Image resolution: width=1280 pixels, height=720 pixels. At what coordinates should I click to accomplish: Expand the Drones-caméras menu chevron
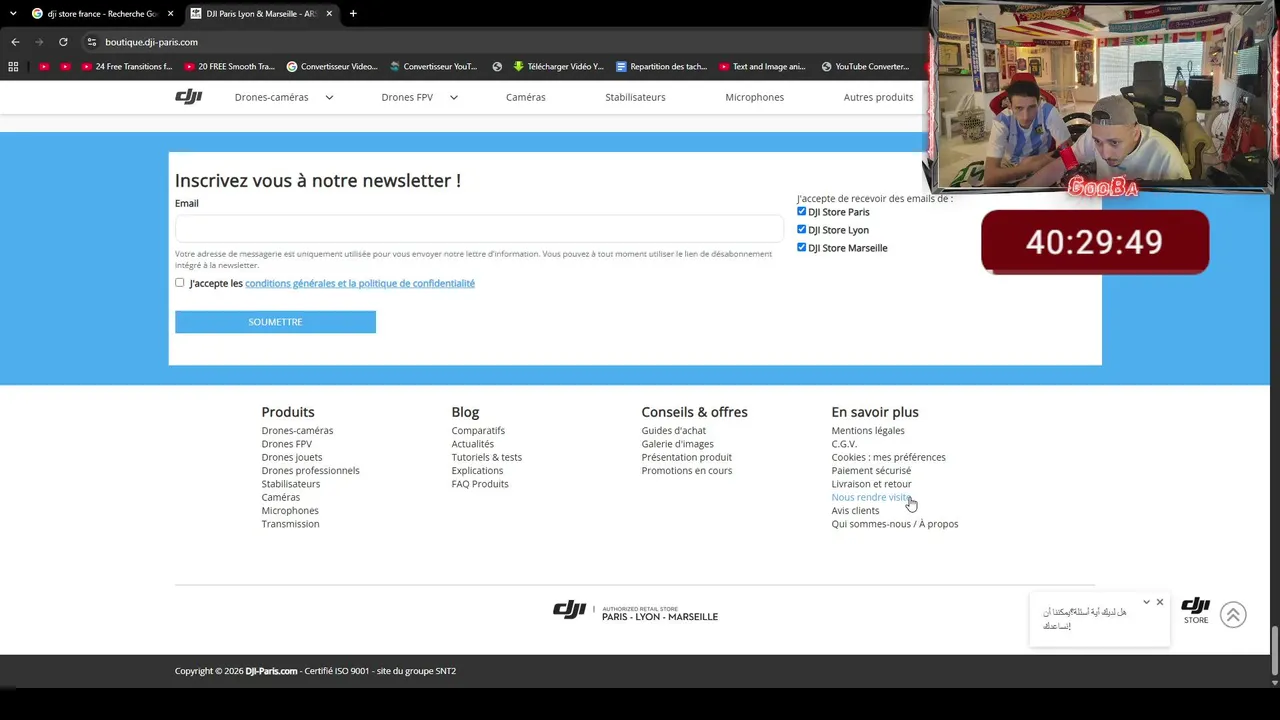(x=329, y=97)
